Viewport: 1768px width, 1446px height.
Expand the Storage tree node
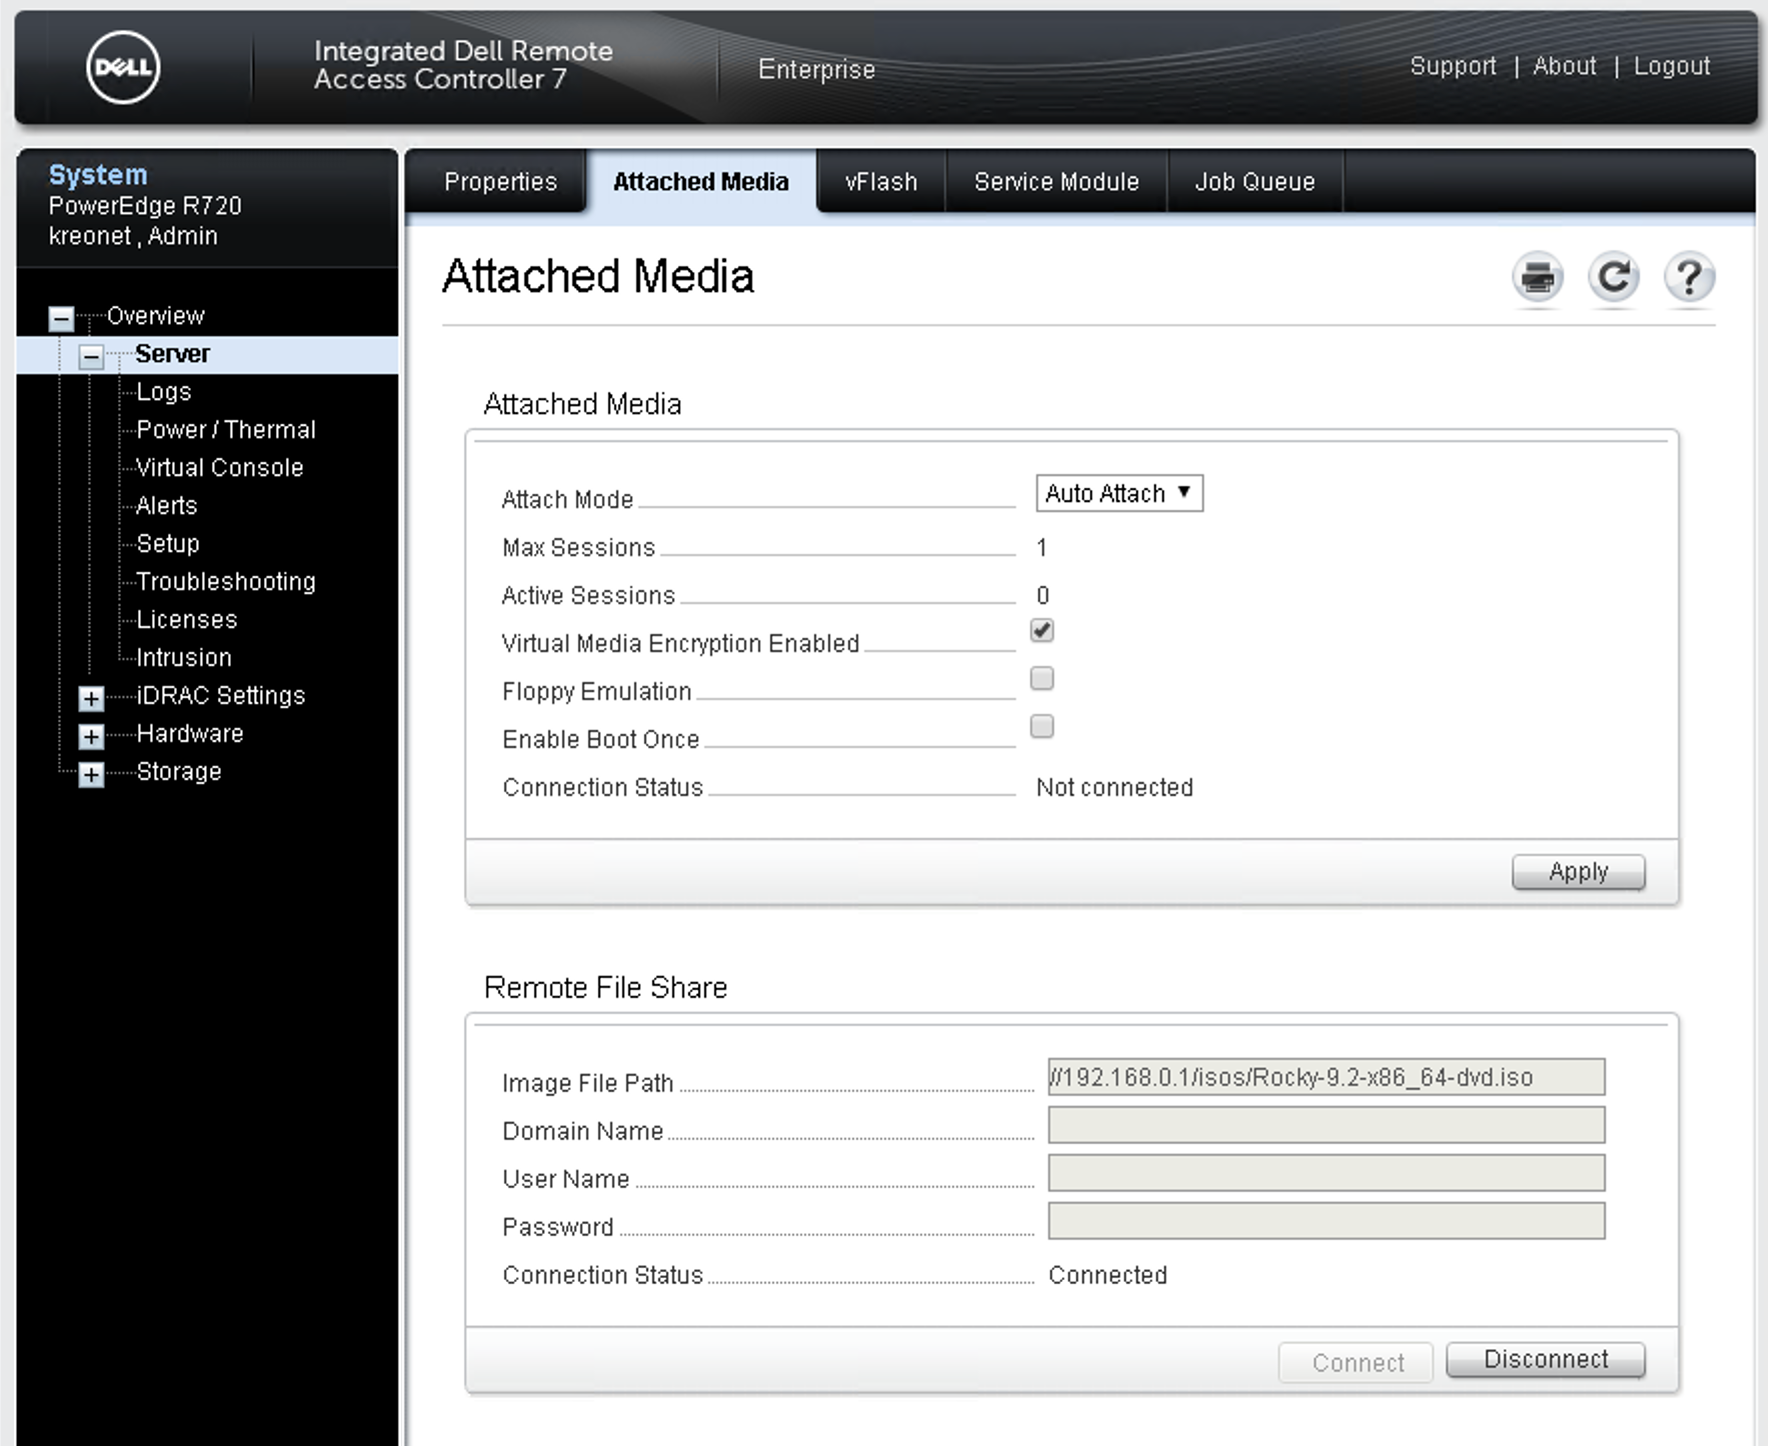[x=91, y=774]
